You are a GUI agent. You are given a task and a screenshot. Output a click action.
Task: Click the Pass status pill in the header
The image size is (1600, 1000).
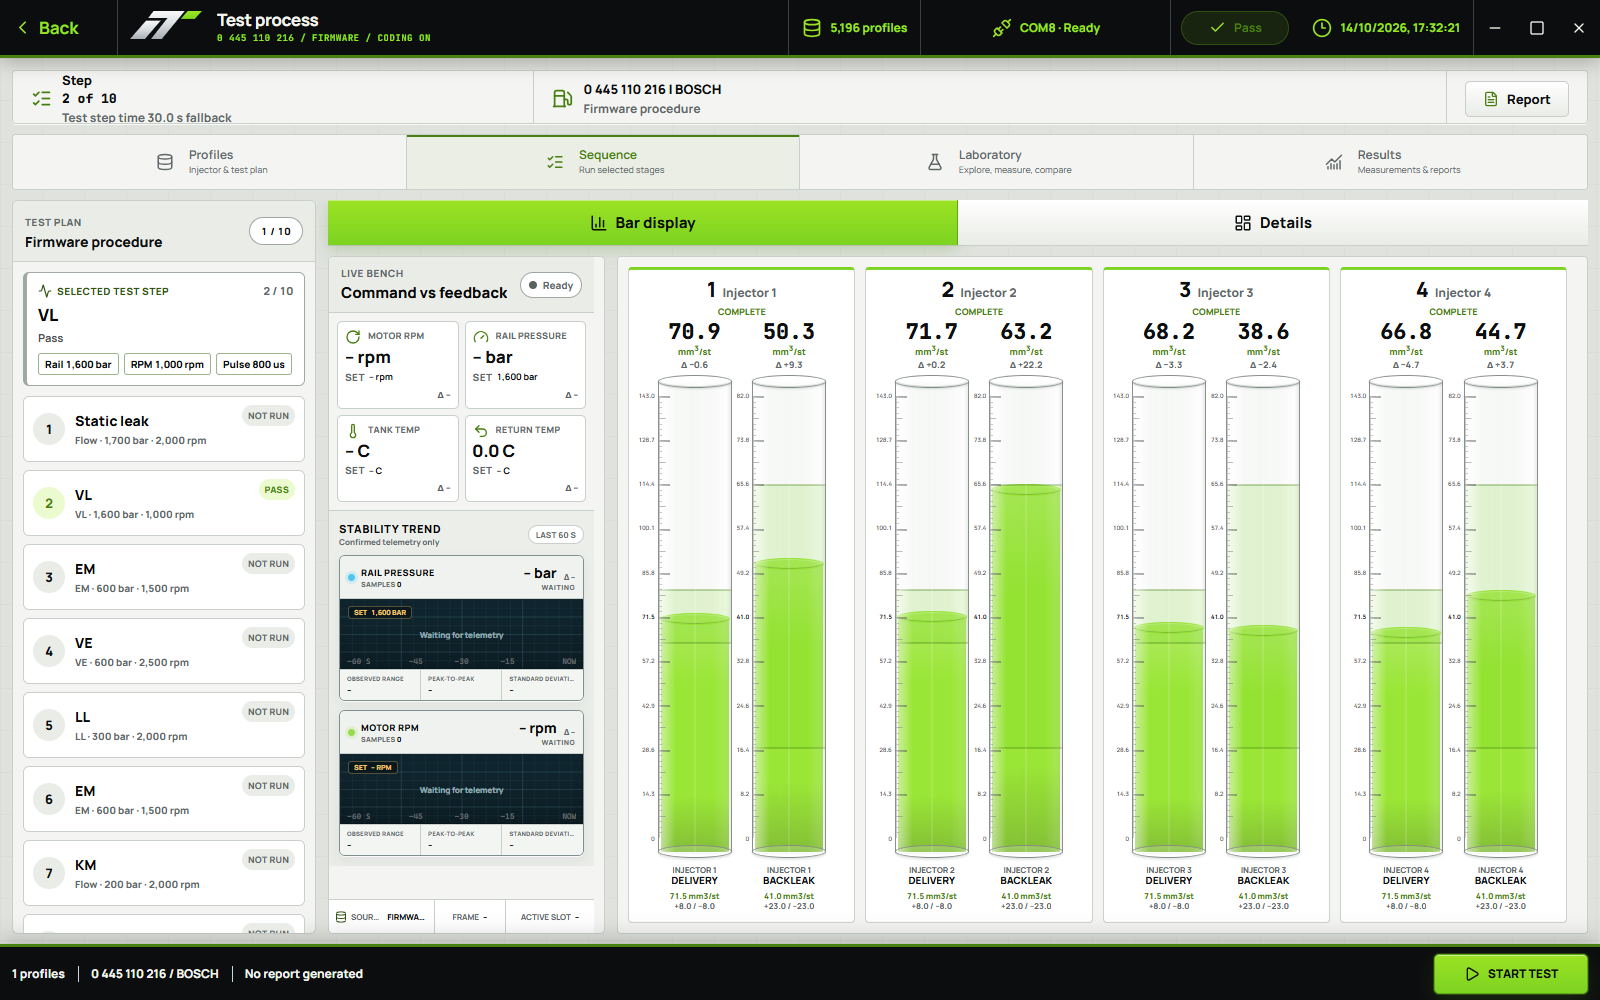(x=1235, y=28)
